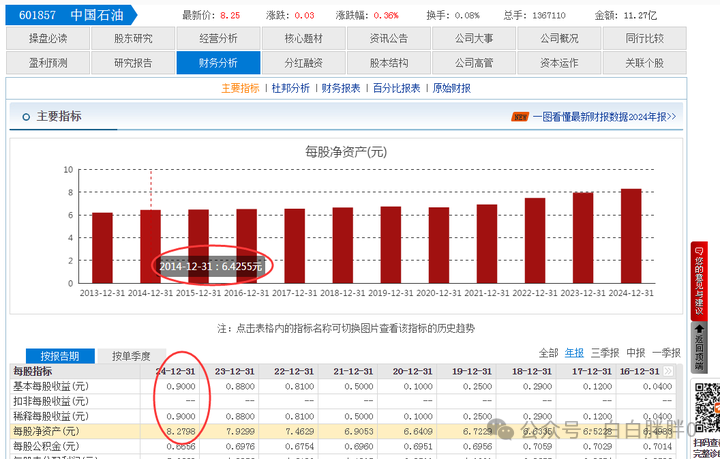Open the 公司高管 tab
The width and height of the screenshot is (720, 459).
pyautogui.click(x=474, y=62)
